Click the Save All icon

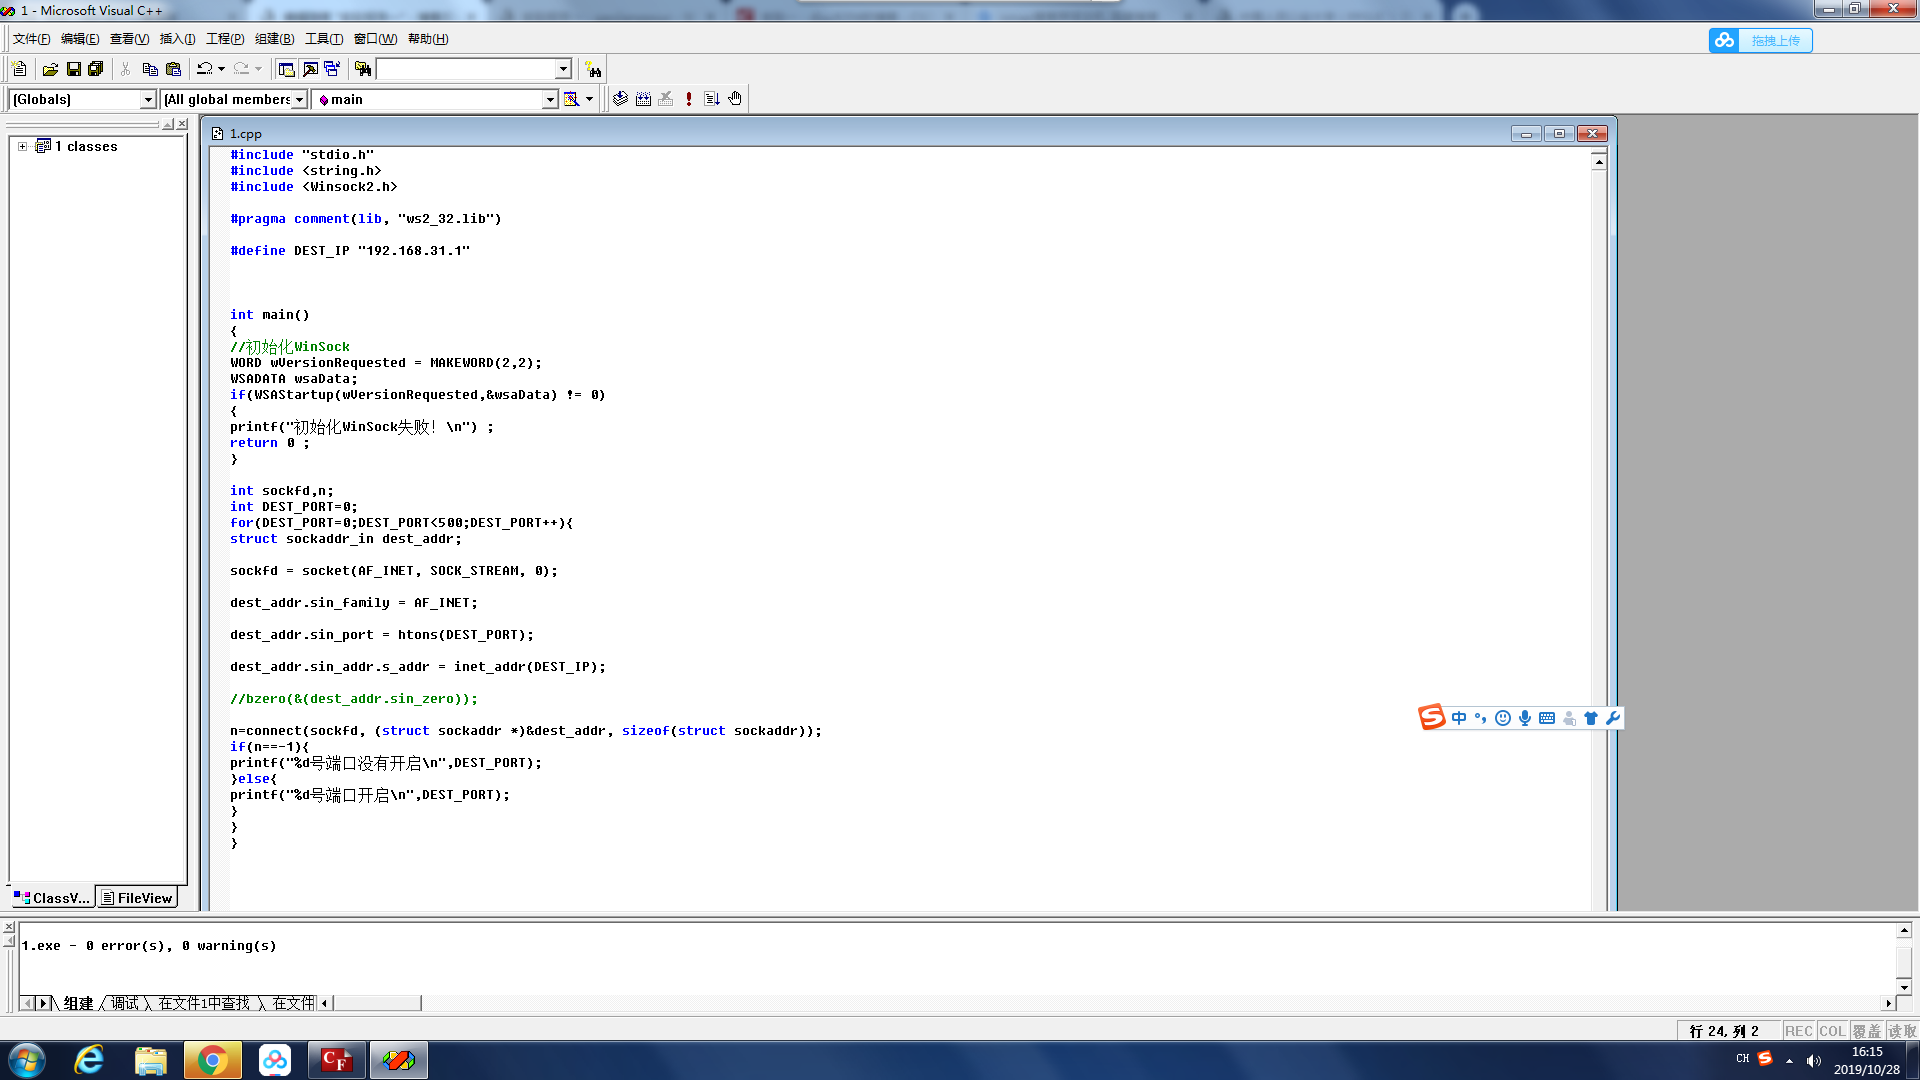tap(96, 69)
